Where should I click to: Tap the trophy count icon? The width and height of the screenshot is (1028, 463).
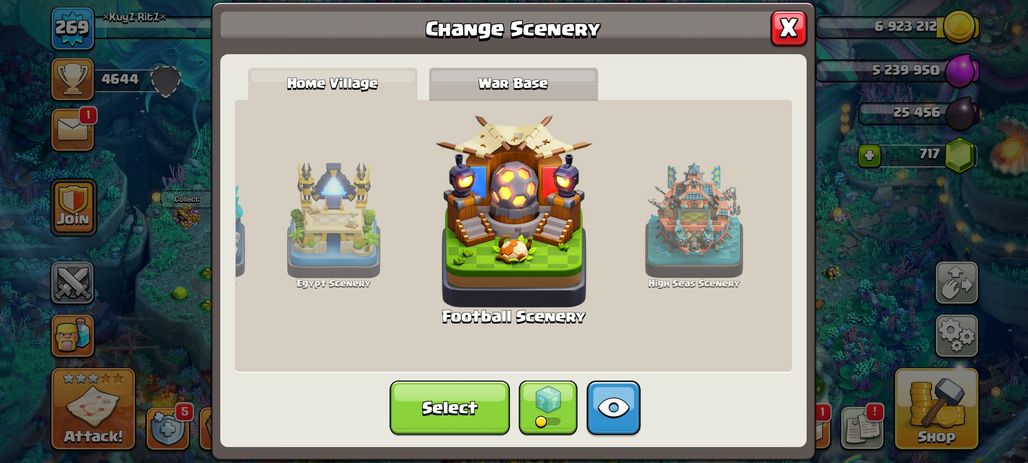point(73,79)
